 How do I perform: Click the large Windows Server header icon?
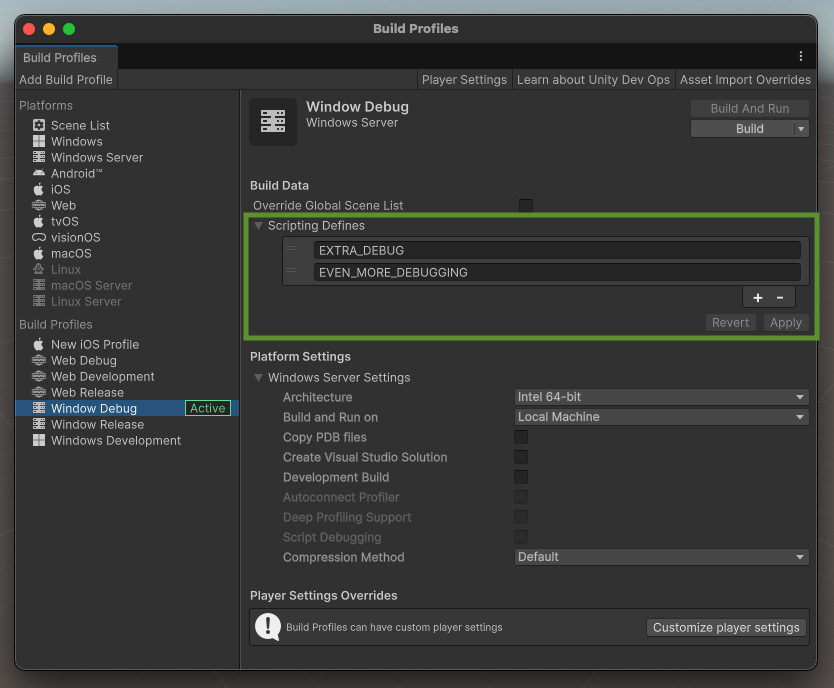pos(273,121)
